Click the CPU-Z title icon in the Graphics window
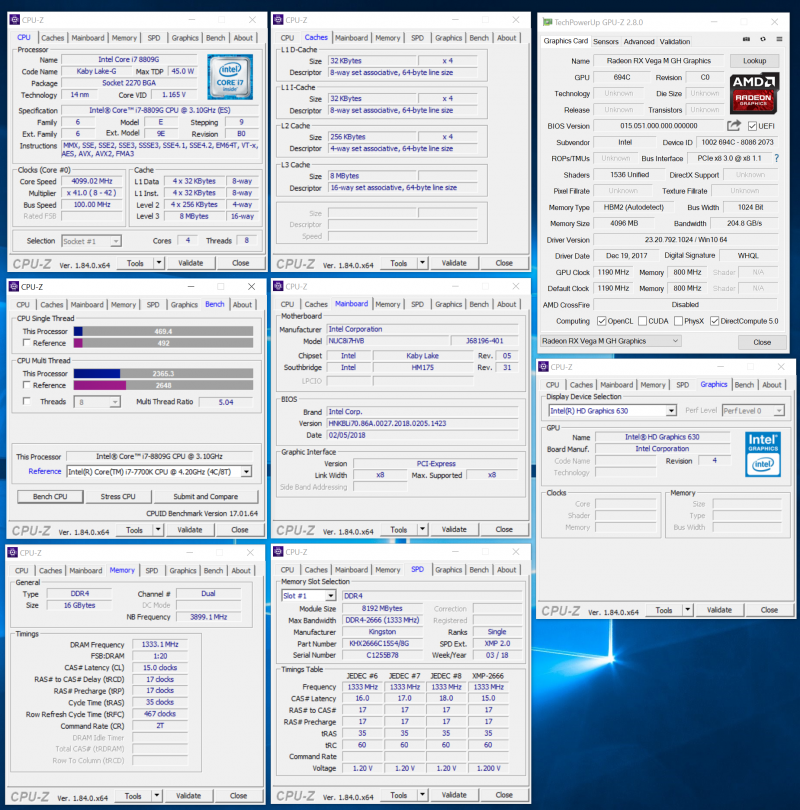The image size is (800, 810). pos(543,367)
